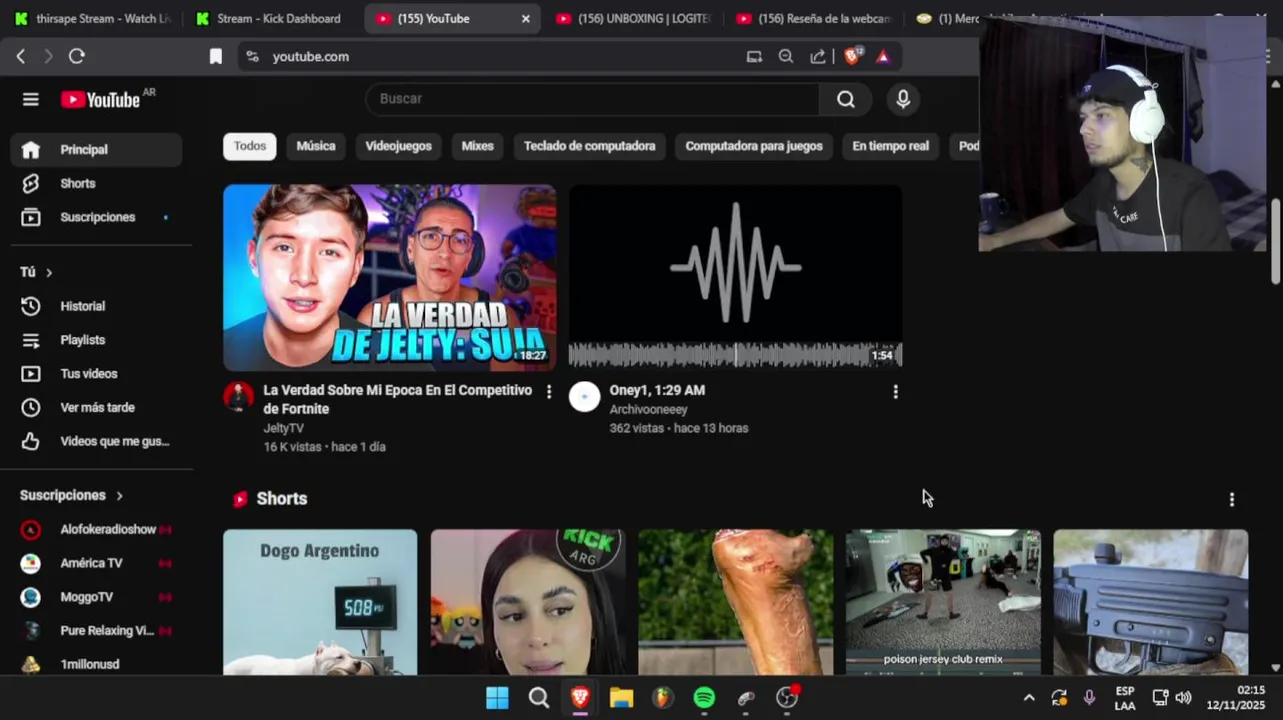The image size is (1283, 720).
Task: Open MoggoTV subscription channel
Action: 96,597
